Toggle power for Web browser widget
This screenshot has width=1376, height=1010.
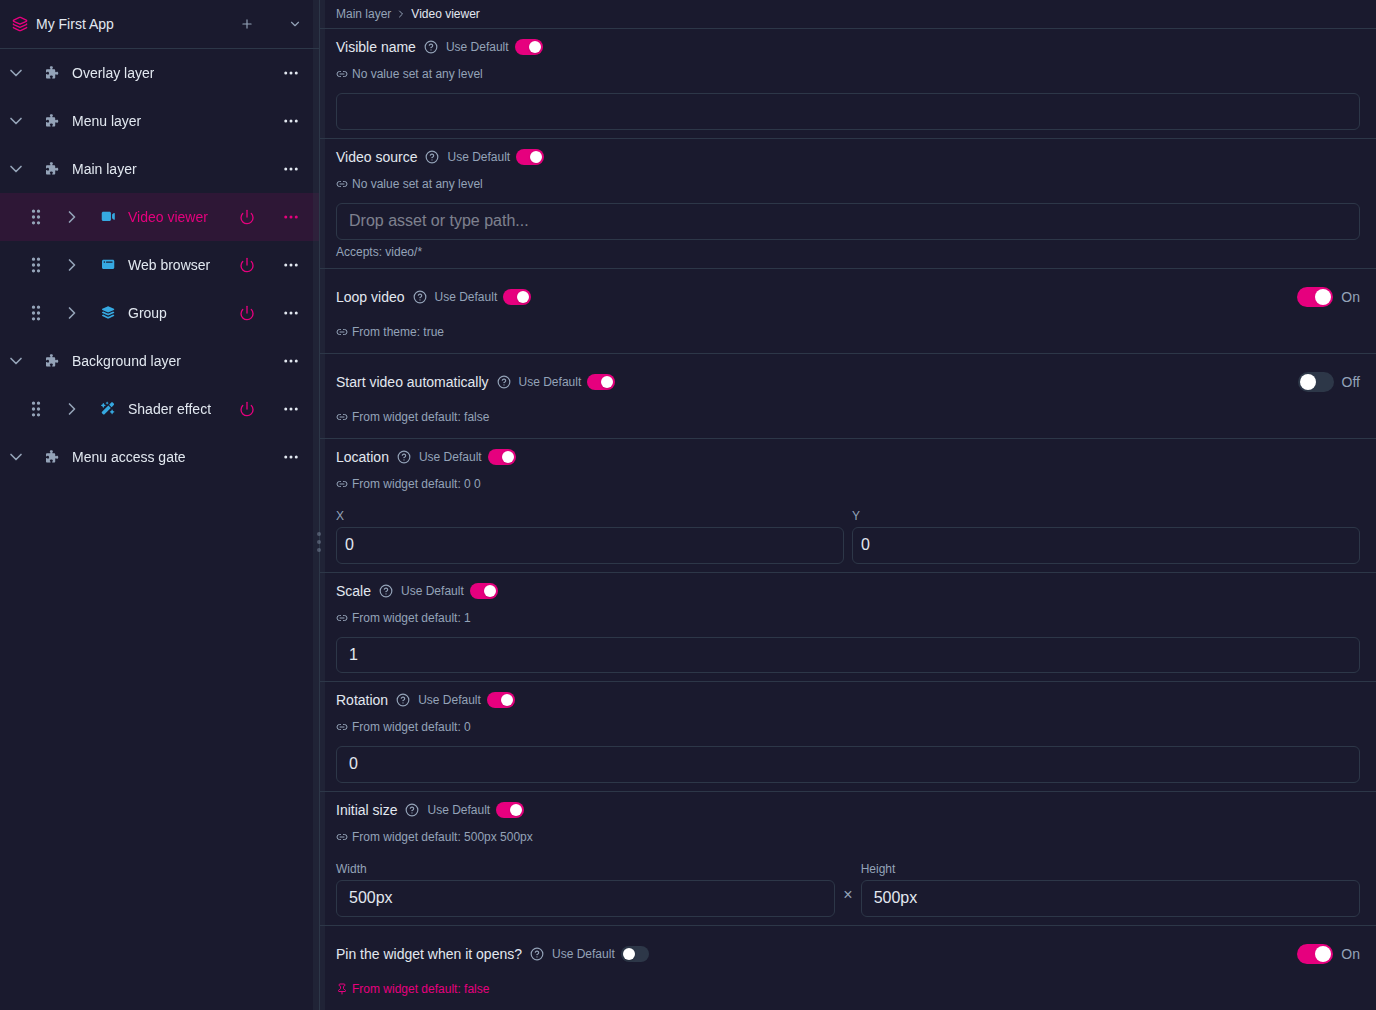pyautogui.click(x=247, y=265)
